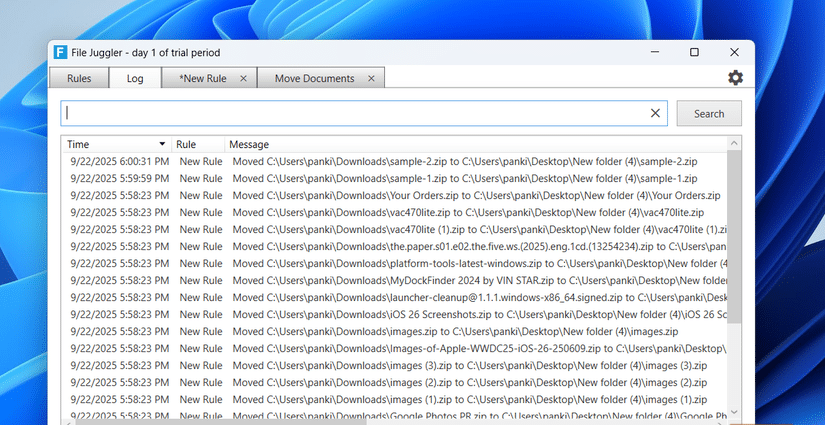The height and width of the screenshot is (425, 825).
Task: Click the vertical scrollbar thumb of log
Action: [734, 237]
